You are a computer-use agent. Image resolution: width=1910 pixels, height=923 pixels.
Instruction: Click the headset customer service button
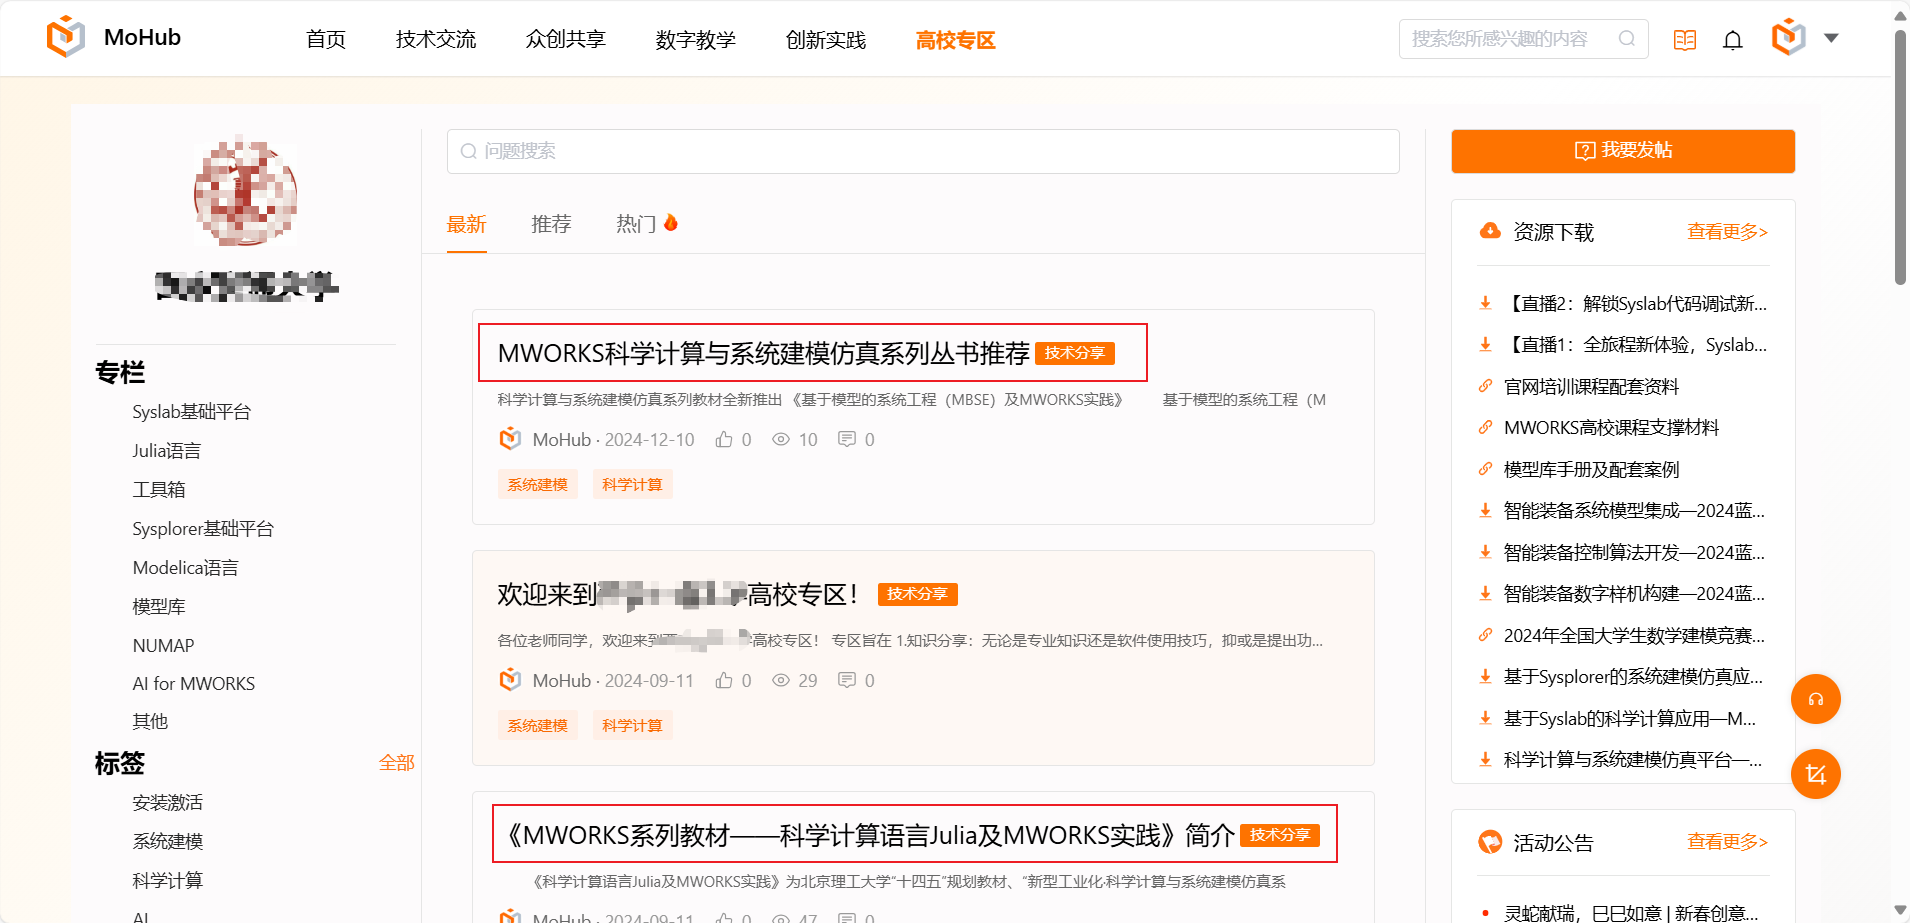click(1816, 699)
